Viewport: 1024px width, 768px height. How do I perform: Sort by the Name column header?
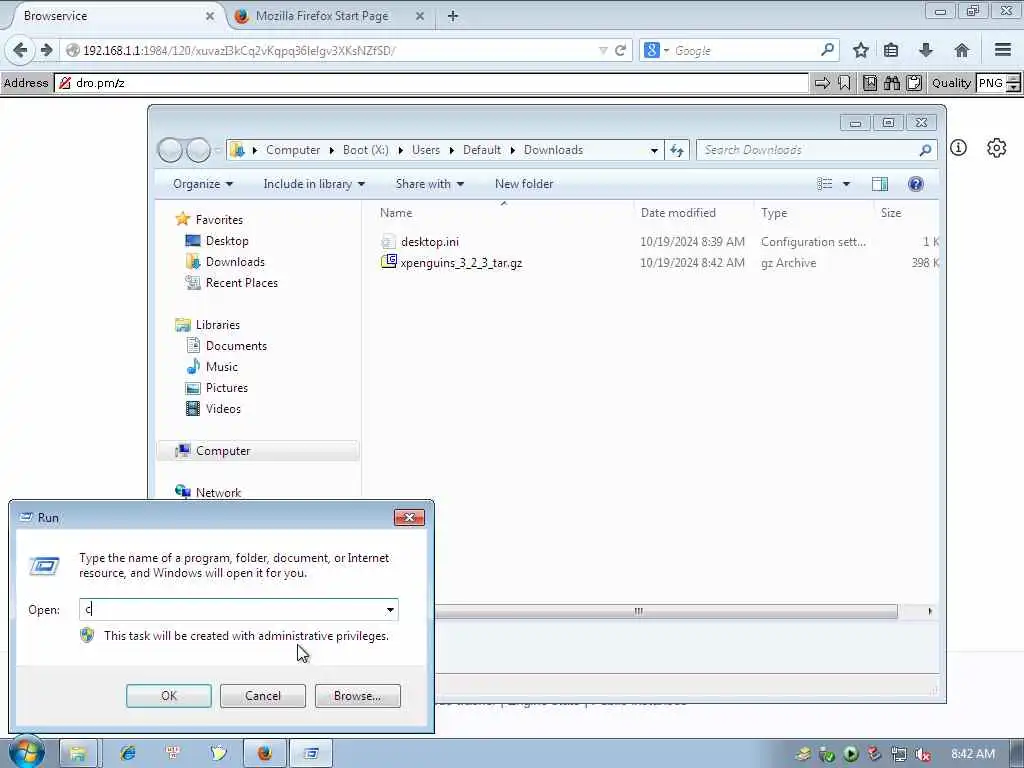click(504, 213)
